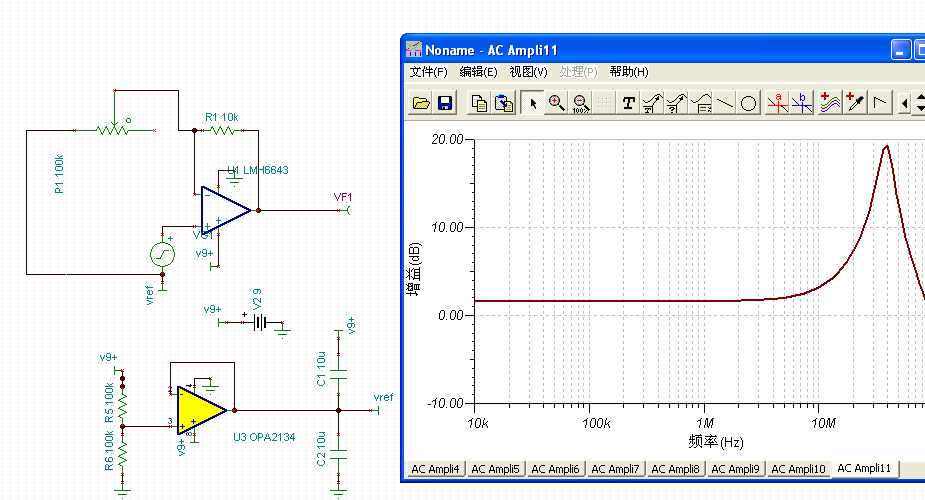Viewport: 925px width, 500px height.
Task: Click the Open file folder icon
Action: 421,103
